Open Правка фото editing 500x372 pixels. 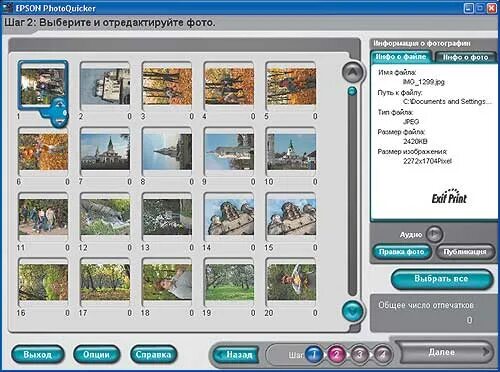[x=401, y=252]
